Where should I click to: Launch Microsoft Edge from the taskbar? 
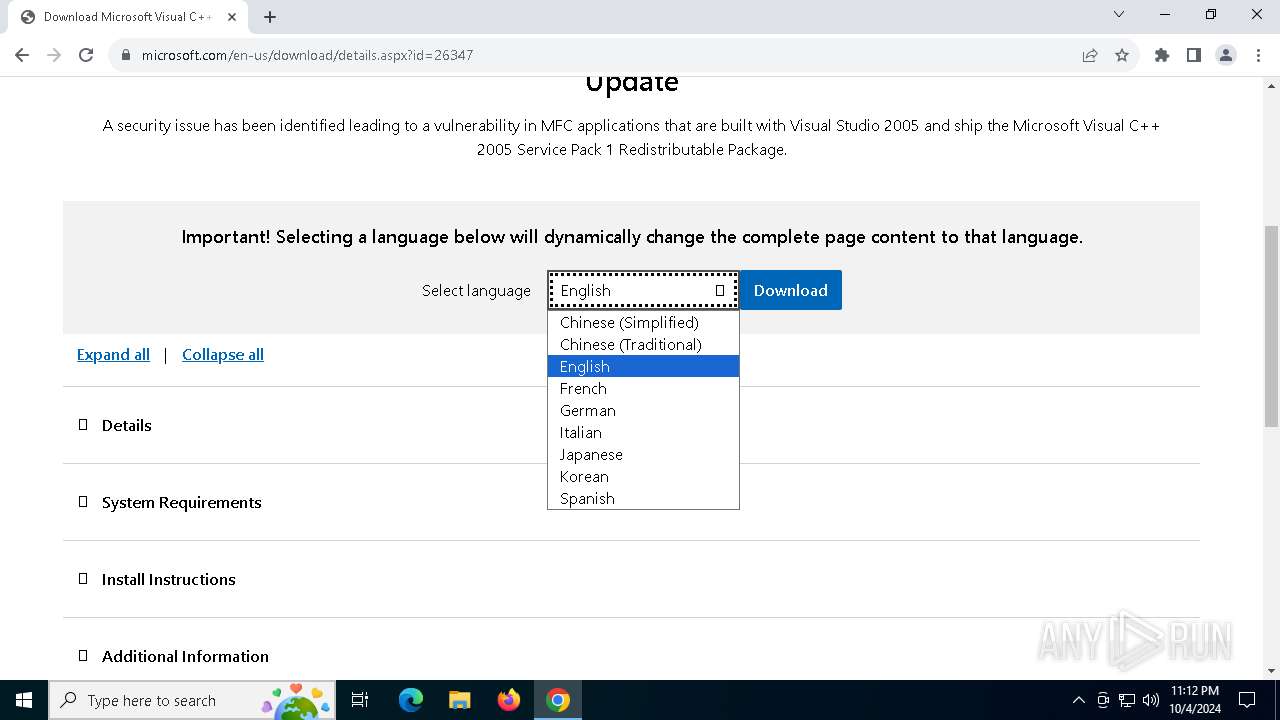(411, 700)
